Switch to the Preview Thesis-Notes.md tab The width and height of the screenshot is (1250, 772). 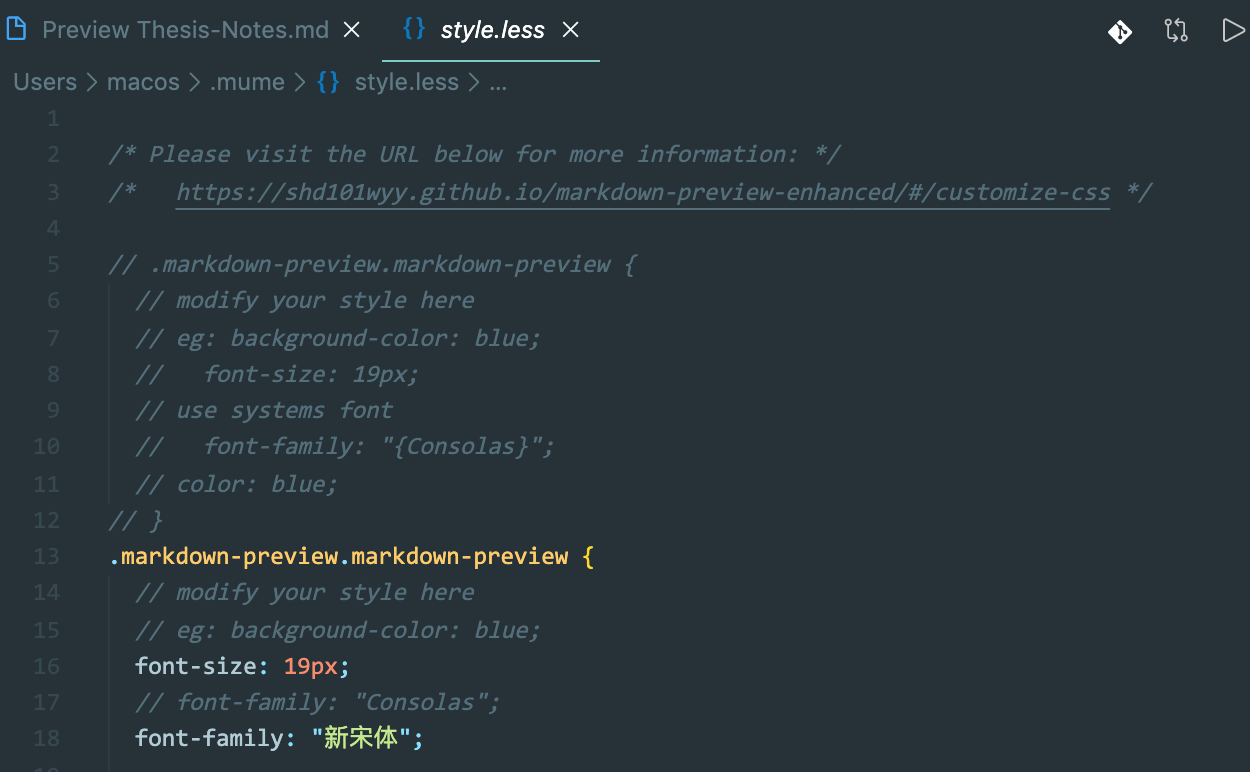(185, 30)
